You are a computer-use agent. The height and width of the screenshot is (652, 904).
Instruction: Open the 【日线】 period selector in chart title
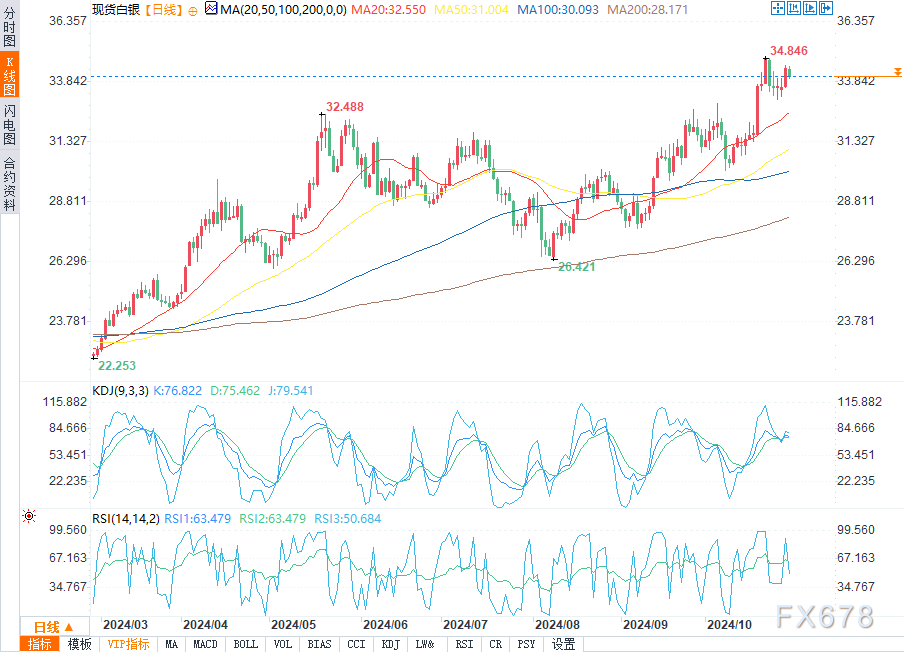coord(161,10)
